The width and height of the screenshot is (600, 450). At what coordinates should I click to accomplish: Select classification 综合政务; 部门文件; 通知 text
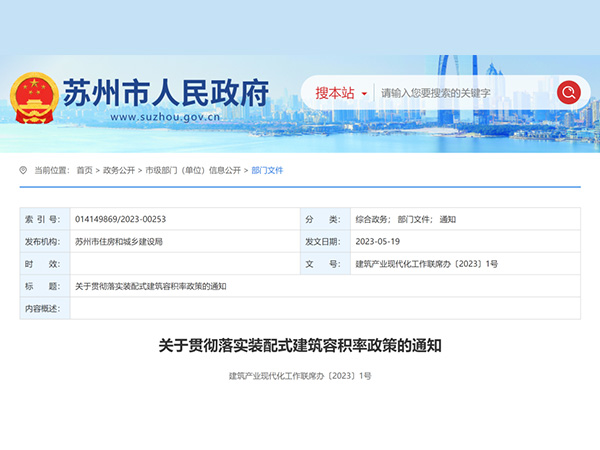tap(406, 219)
